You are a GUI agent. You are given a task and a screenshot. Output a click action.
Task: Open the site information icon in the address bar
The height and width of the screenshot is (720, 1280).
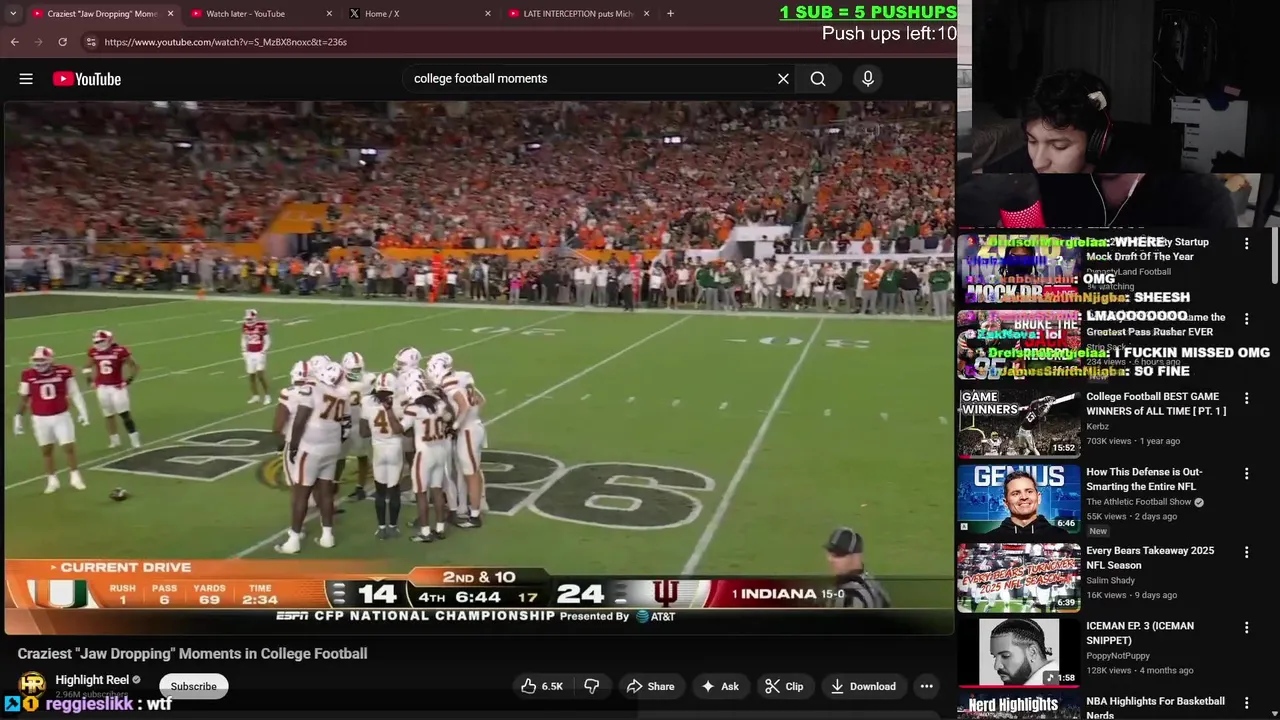(91, 42)
